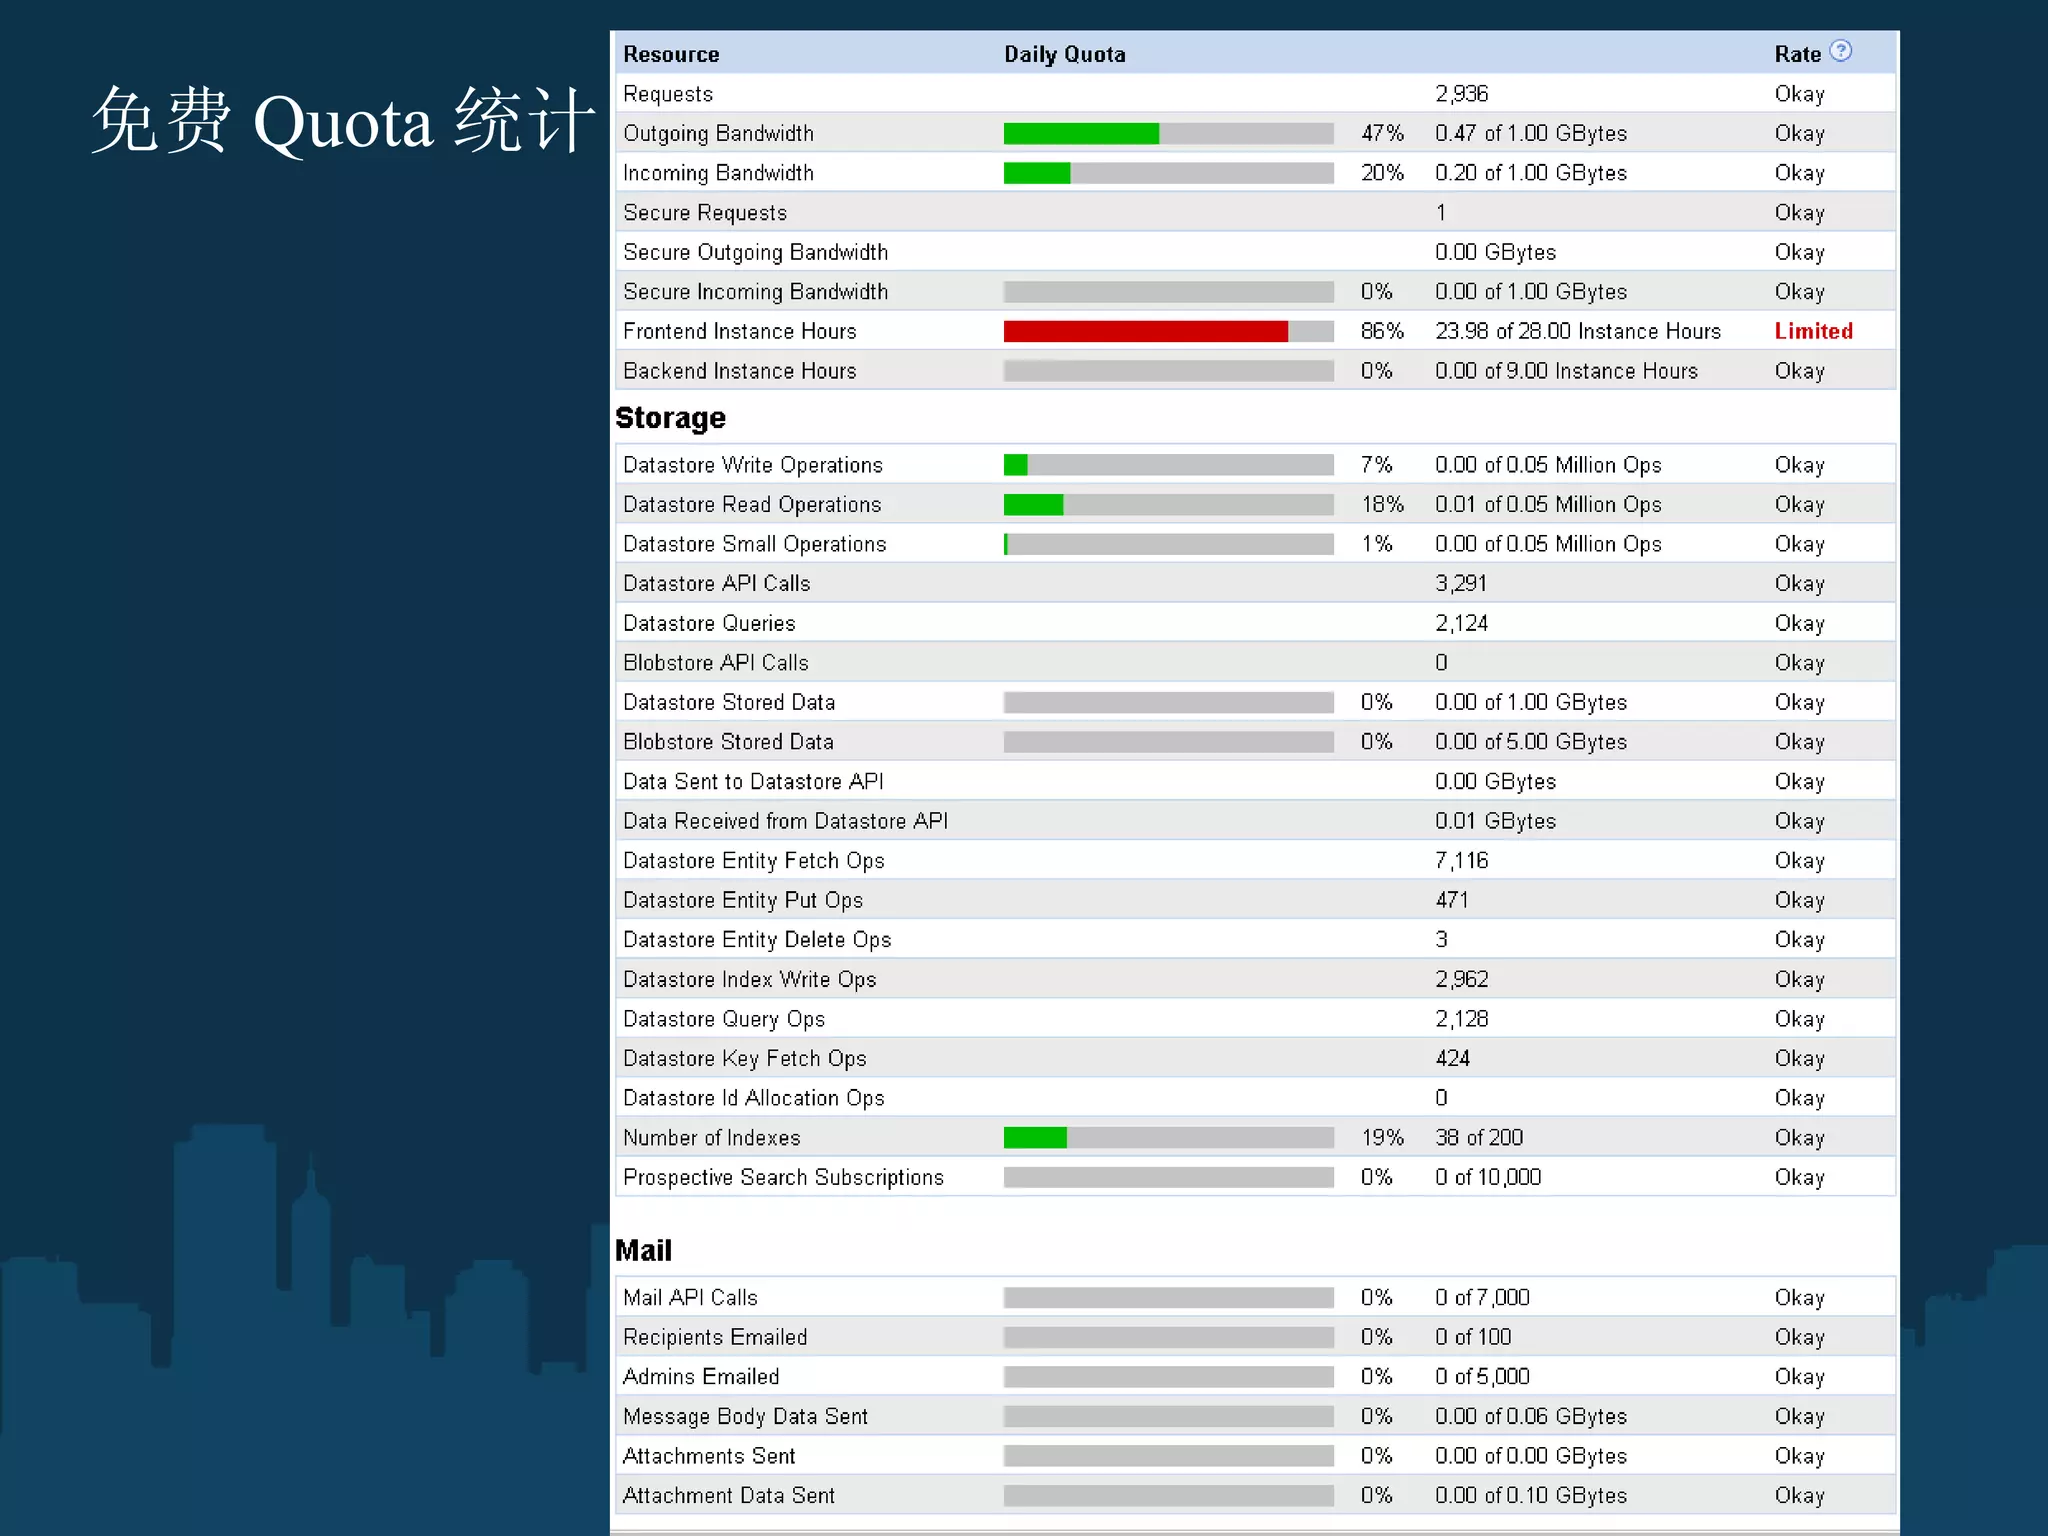
Task: Click the Datastore Write Operations 7% bar
Action: (x=1168, y=465)
